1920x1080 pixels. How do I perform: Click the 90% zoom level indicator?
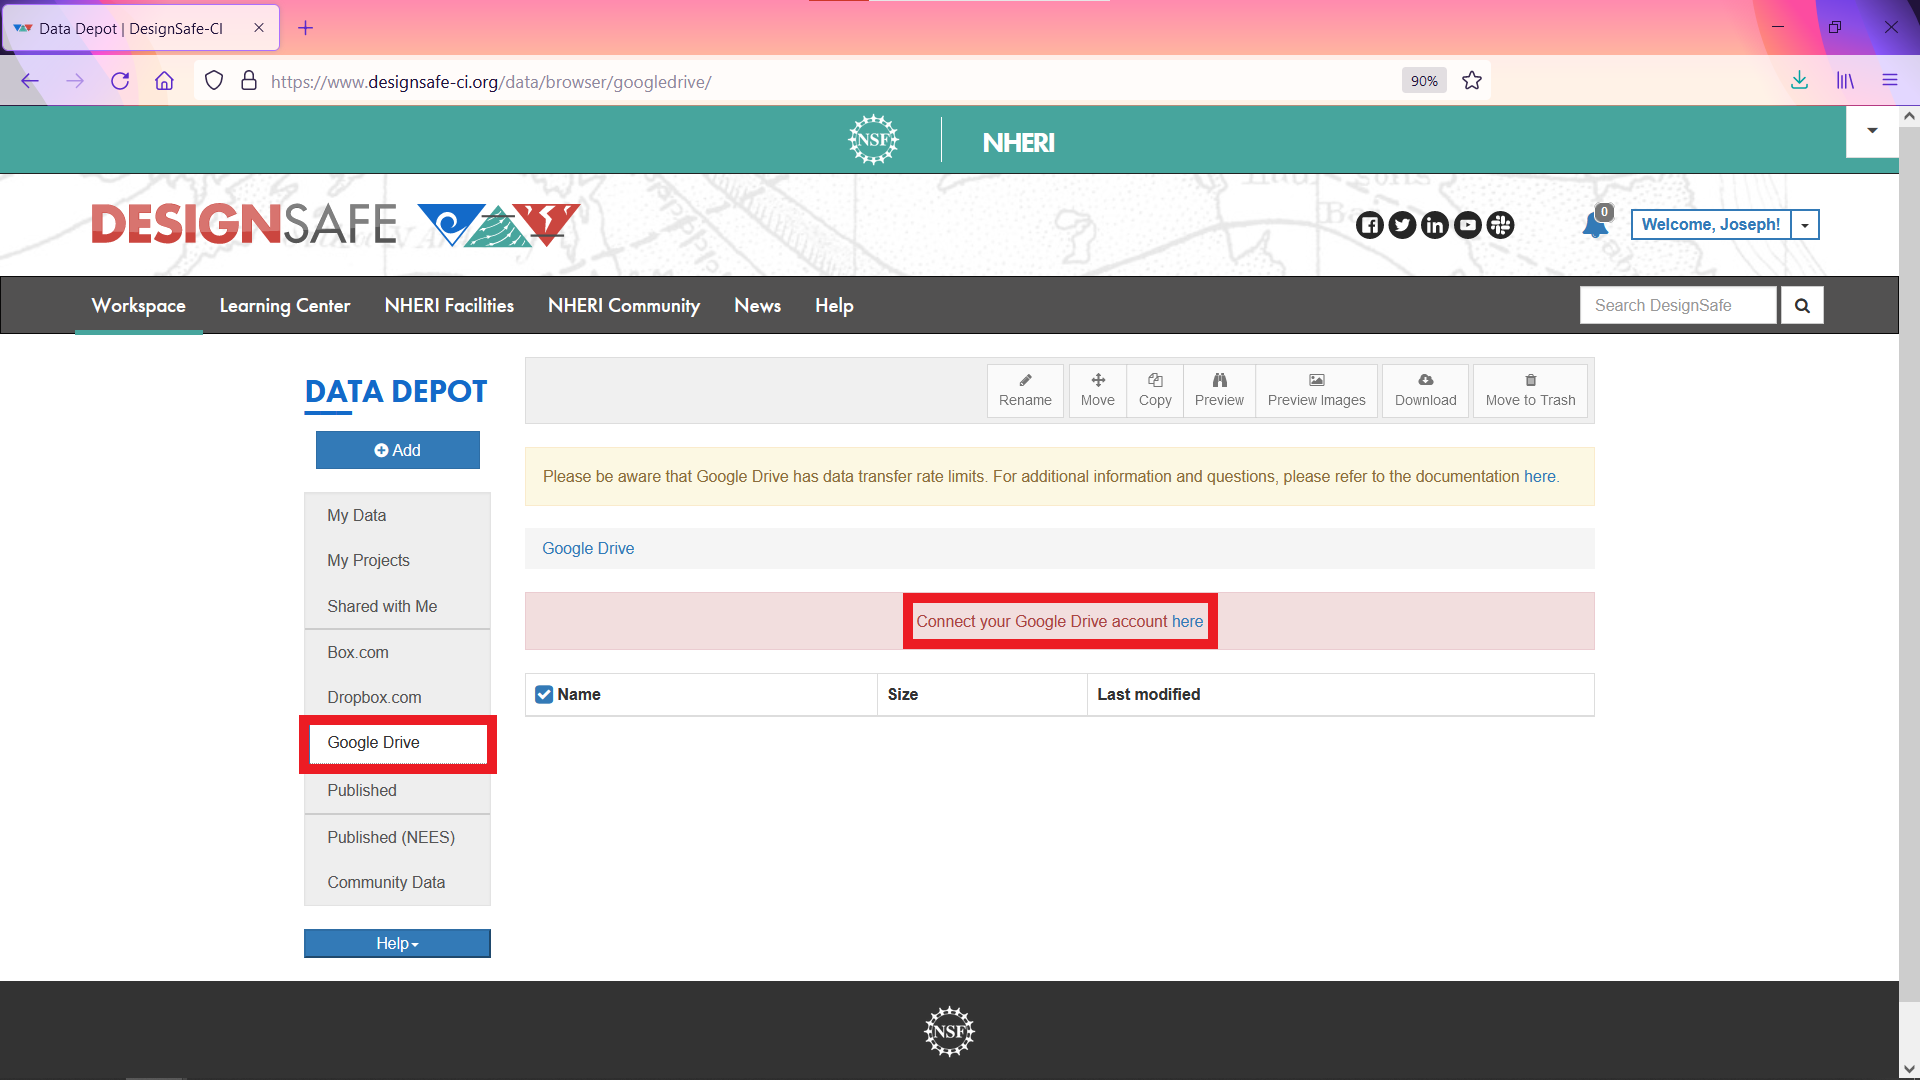pyautogui.click(x=1424, y=81)
